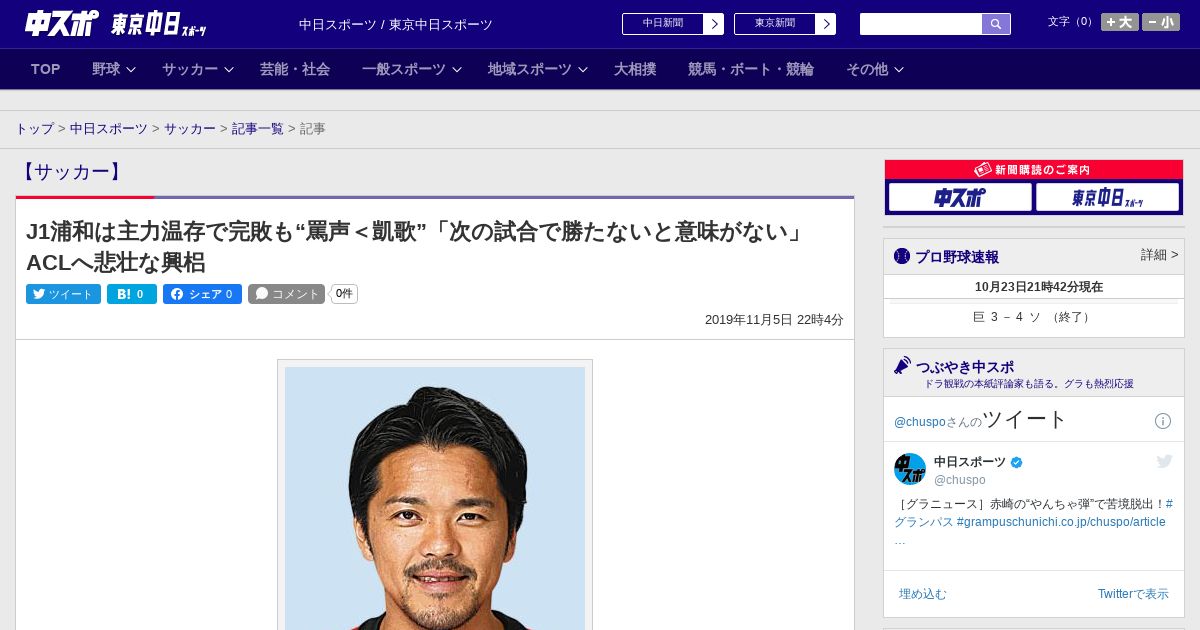The image size is (1200, 630).
Task: Click 中日スポーツ account name in tweet
Action: coord(970,462)
